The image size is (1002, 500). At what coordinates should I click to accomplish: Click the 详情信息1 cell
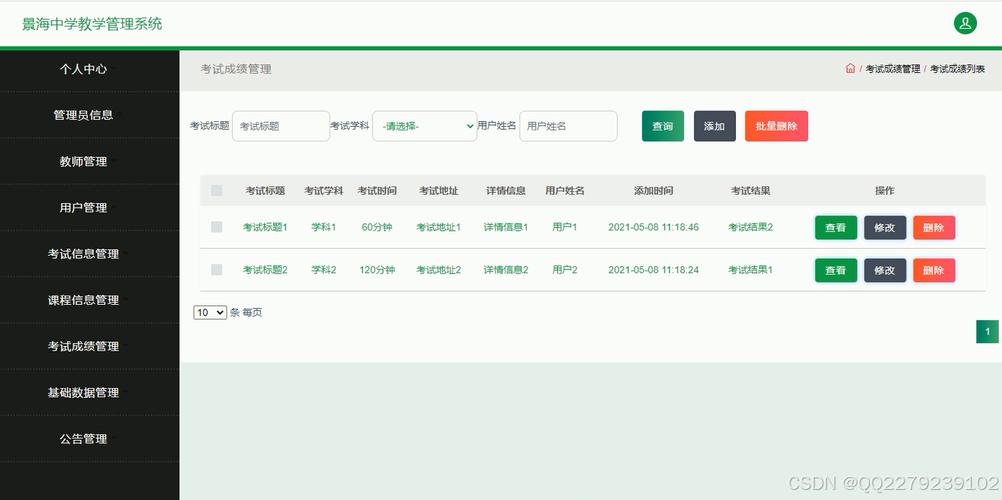click(x=506, y=227)
